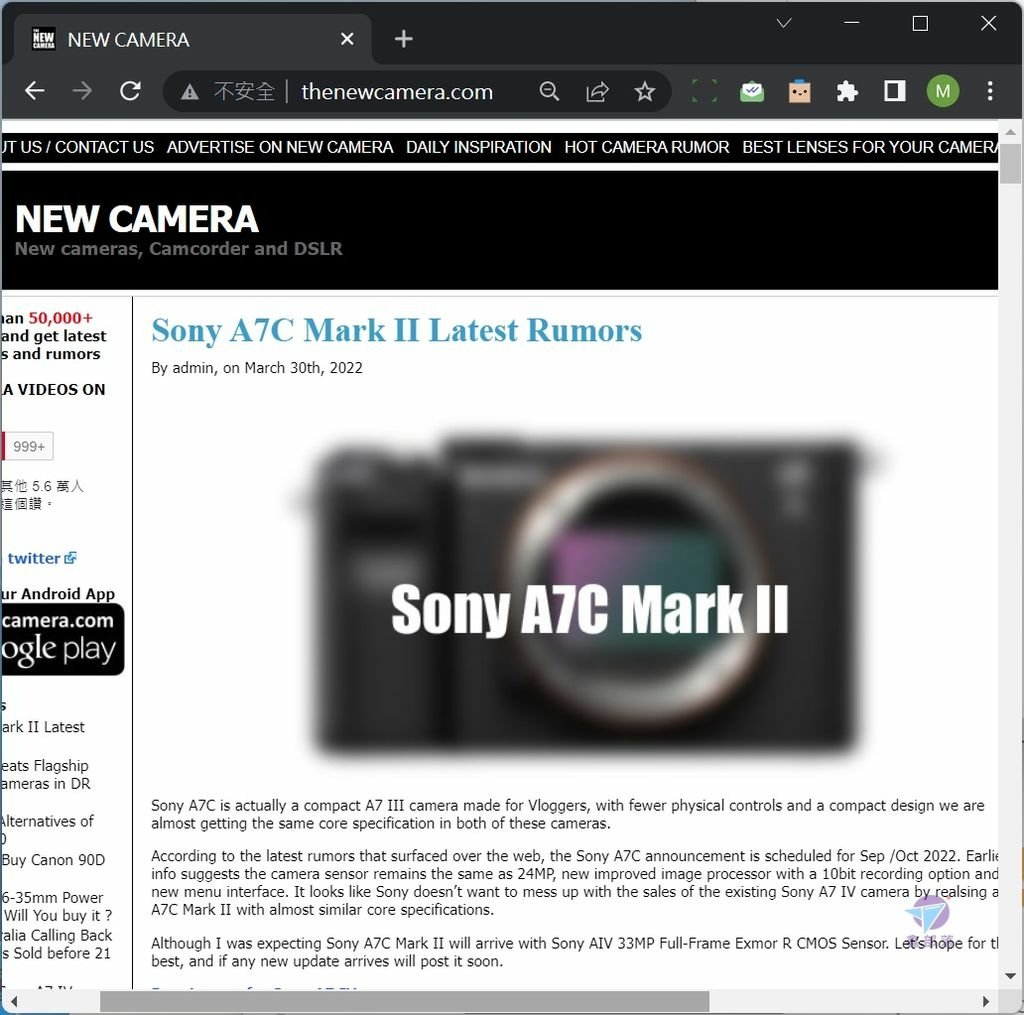Screen dimensions: 1024x1015
Task: Open the twitter link in sidebar
Action: pos(42,558)
